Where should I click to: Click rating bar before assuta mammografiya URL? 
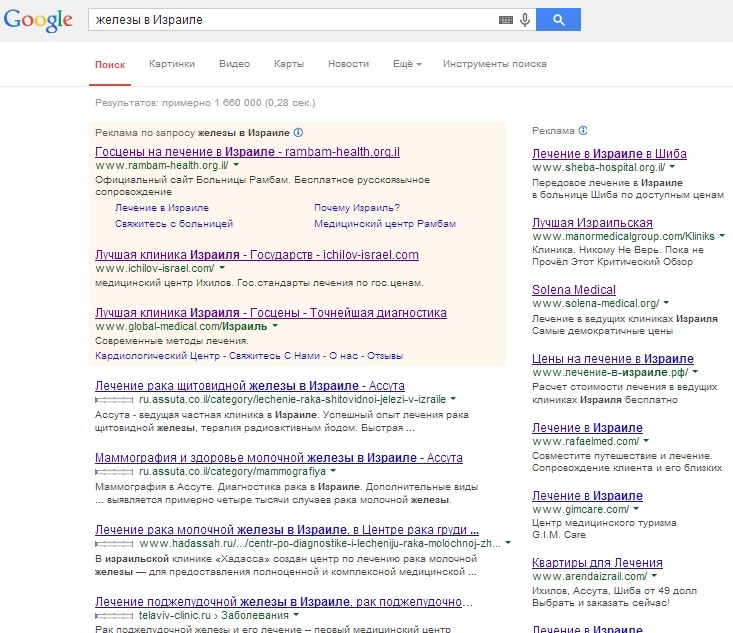pos(114,472)
